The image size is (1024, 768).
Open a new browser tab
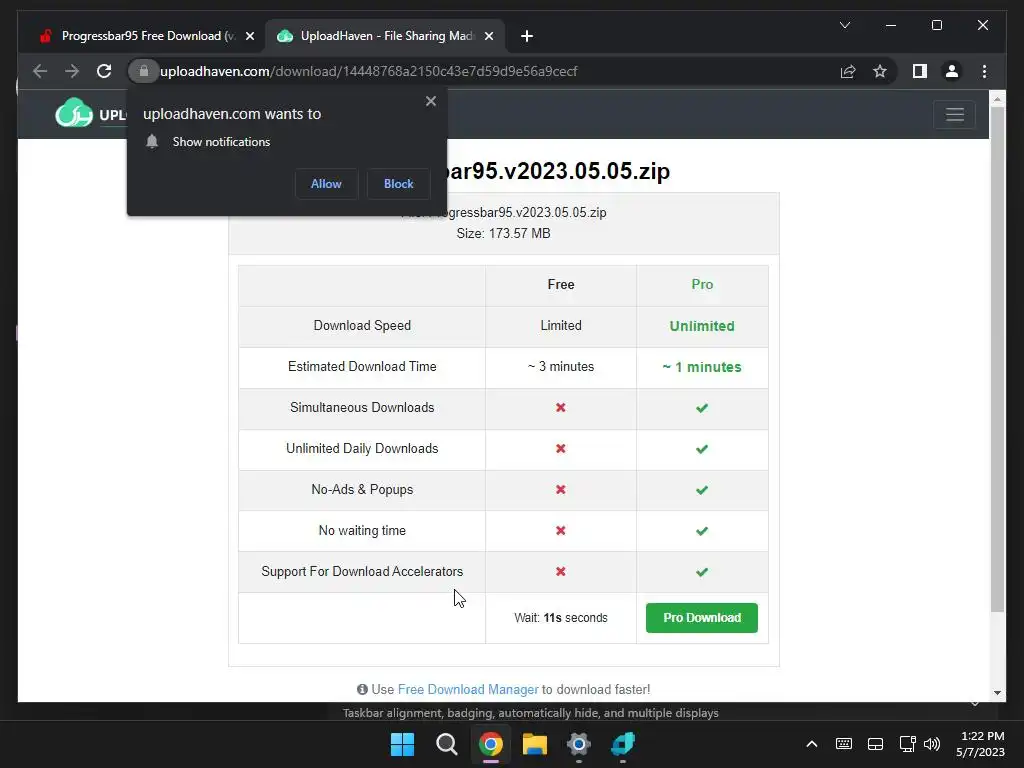click(x=527, y=36)
